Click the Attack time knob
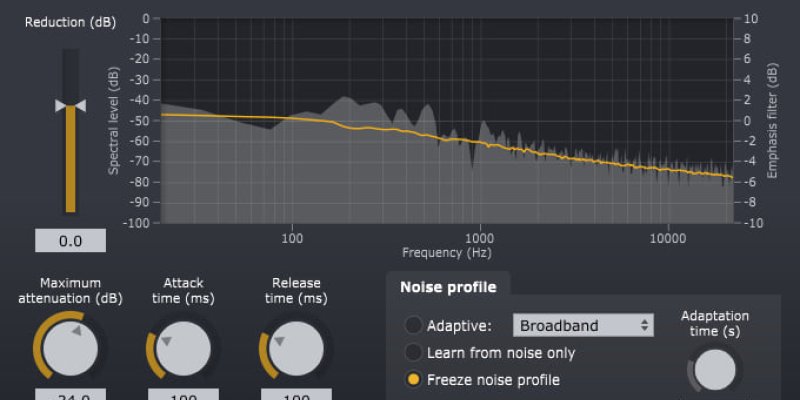Screen dimensions: 800x400 pyautogui.click(x=183, y=348)
